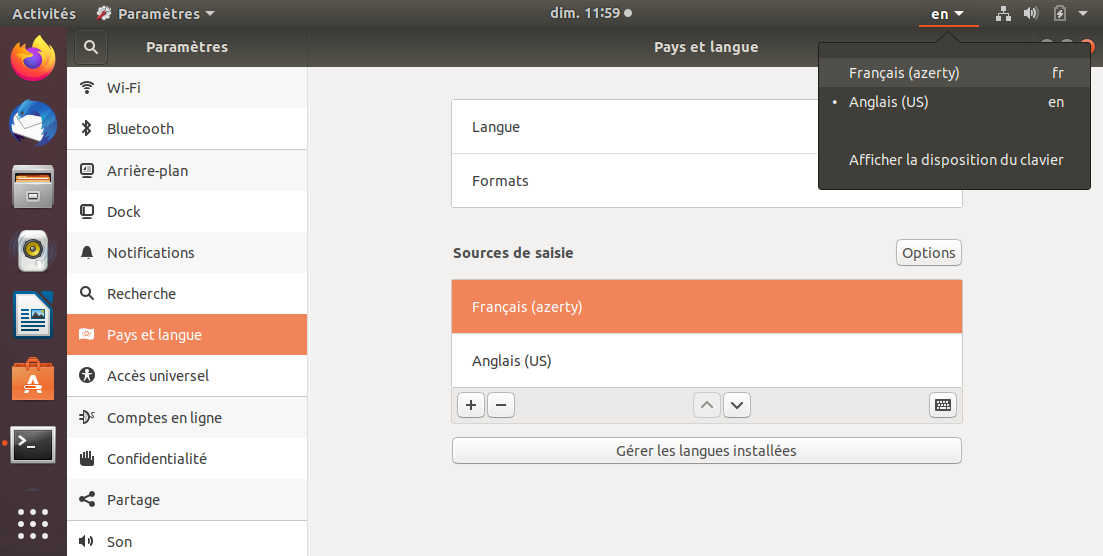Remove selected input source with minus button

pyautogui.click(x=501, y=405)
